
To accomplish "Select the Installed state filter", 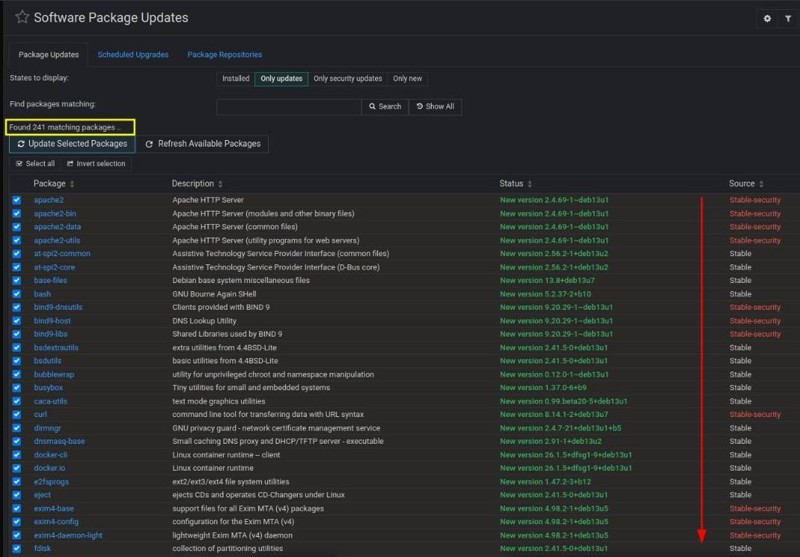I will tap(236, 79).
